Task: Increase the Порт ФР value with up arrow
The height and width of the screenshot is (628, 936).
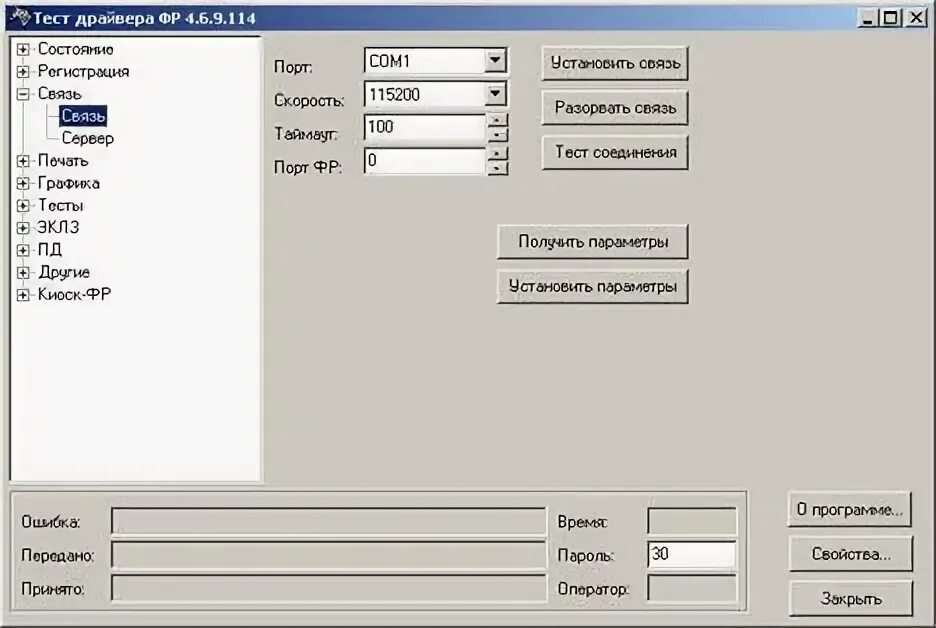Action: pyautogui.click(x=497, y=154)
